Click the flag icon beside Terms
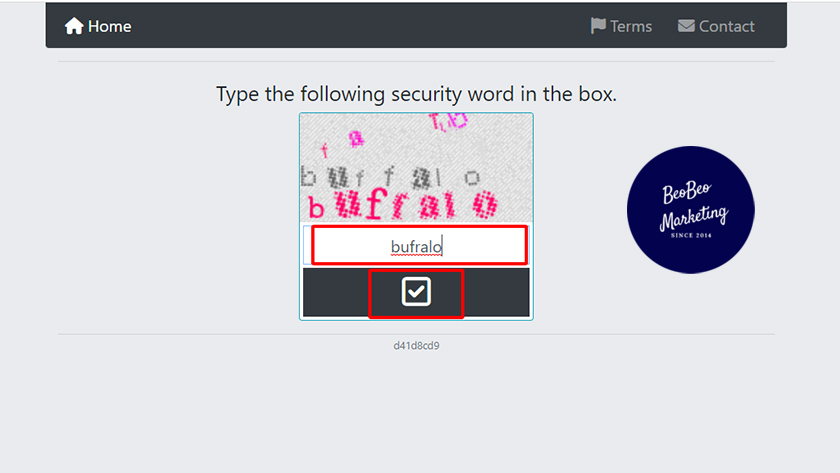Image resolution: width=840 pixels, height=473 pixels. pos(598,26)
